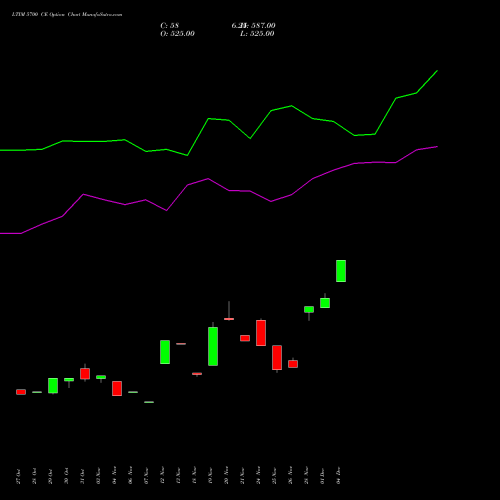This screenshot has width=500, height=500.
Task: Click the 31 Oct date label
Action: 83,476
